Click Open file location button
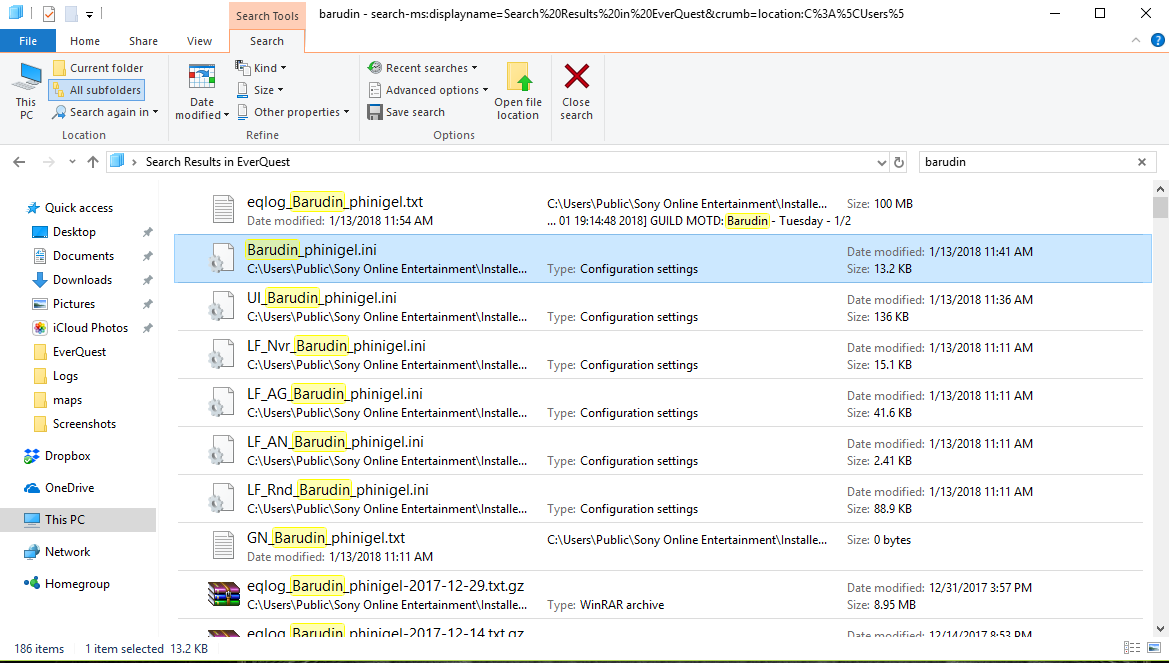Viewport: 1169px width, 663px height. (x=518, y=91)
